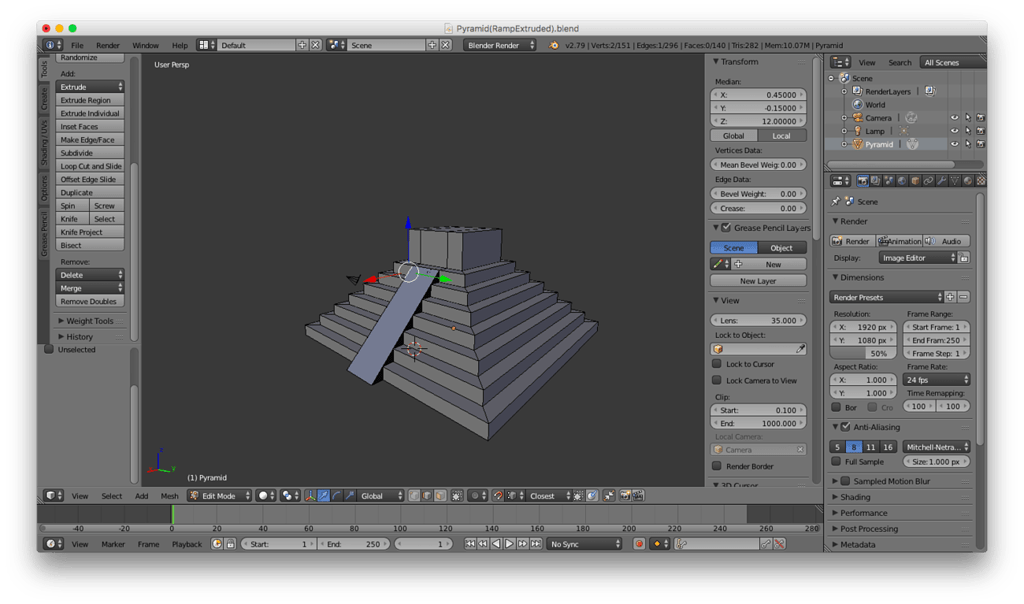1024x604 pixels.
Task: Click the Remove Doubles button
Action: coord(90,301)
